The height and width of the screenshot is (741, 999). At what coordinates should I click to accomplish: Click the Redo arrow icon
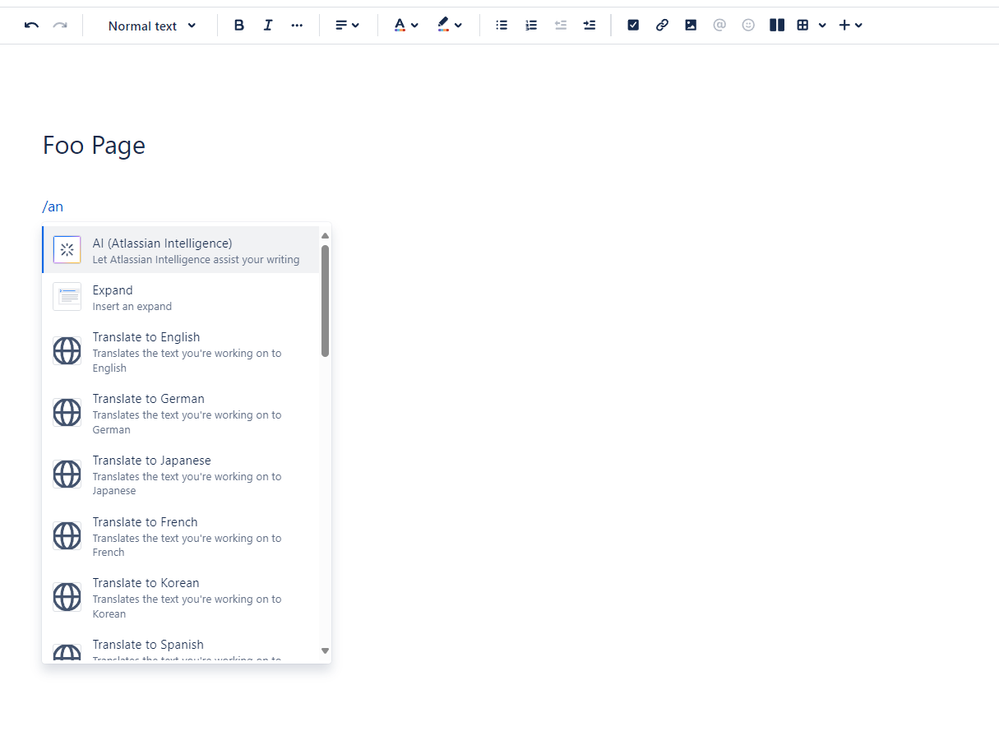tap(60, 25)
